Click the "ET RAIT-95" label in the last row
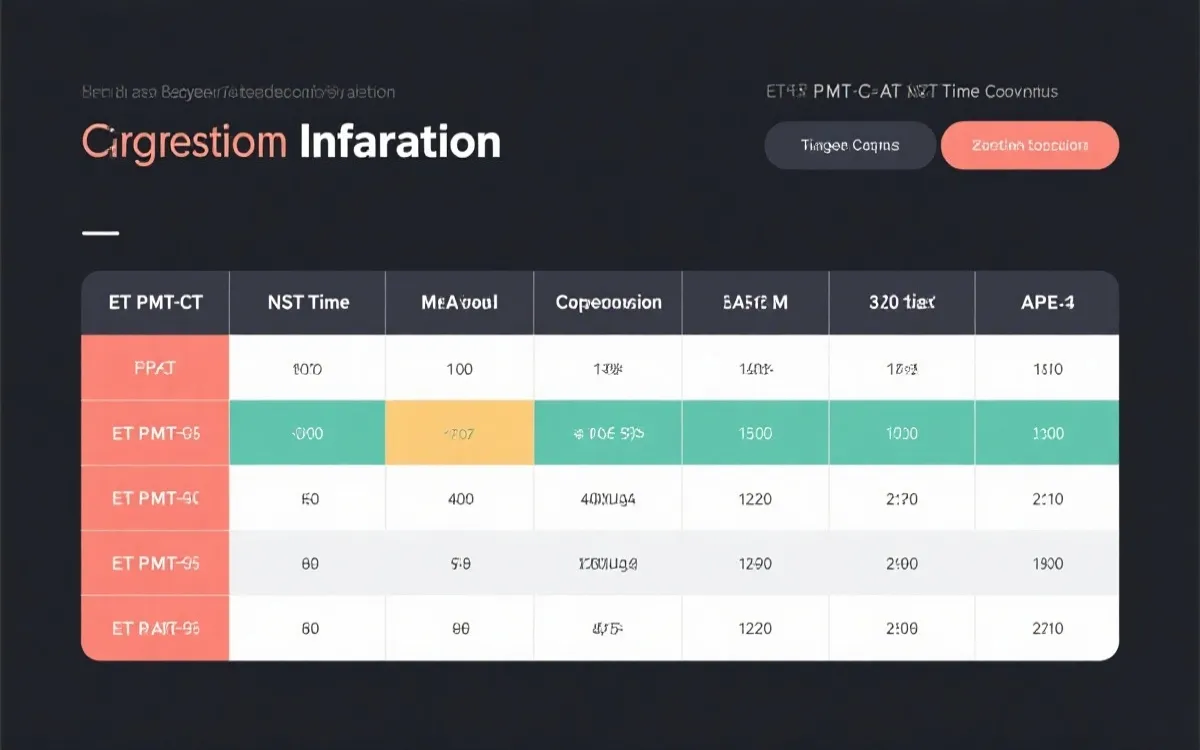 [x=155, y=629]
